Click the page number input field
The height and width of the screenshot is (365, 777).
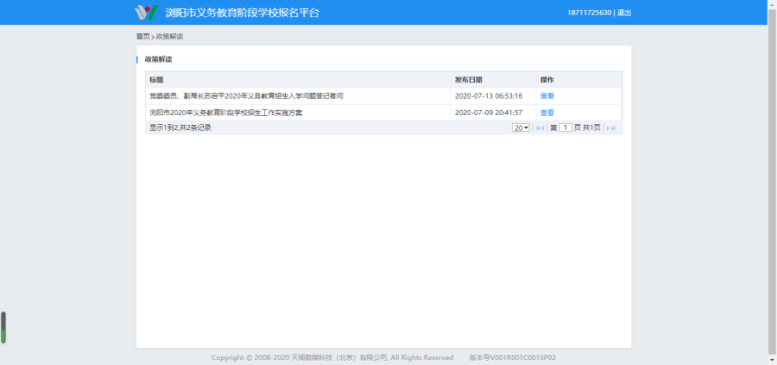[x=565, y=128]
